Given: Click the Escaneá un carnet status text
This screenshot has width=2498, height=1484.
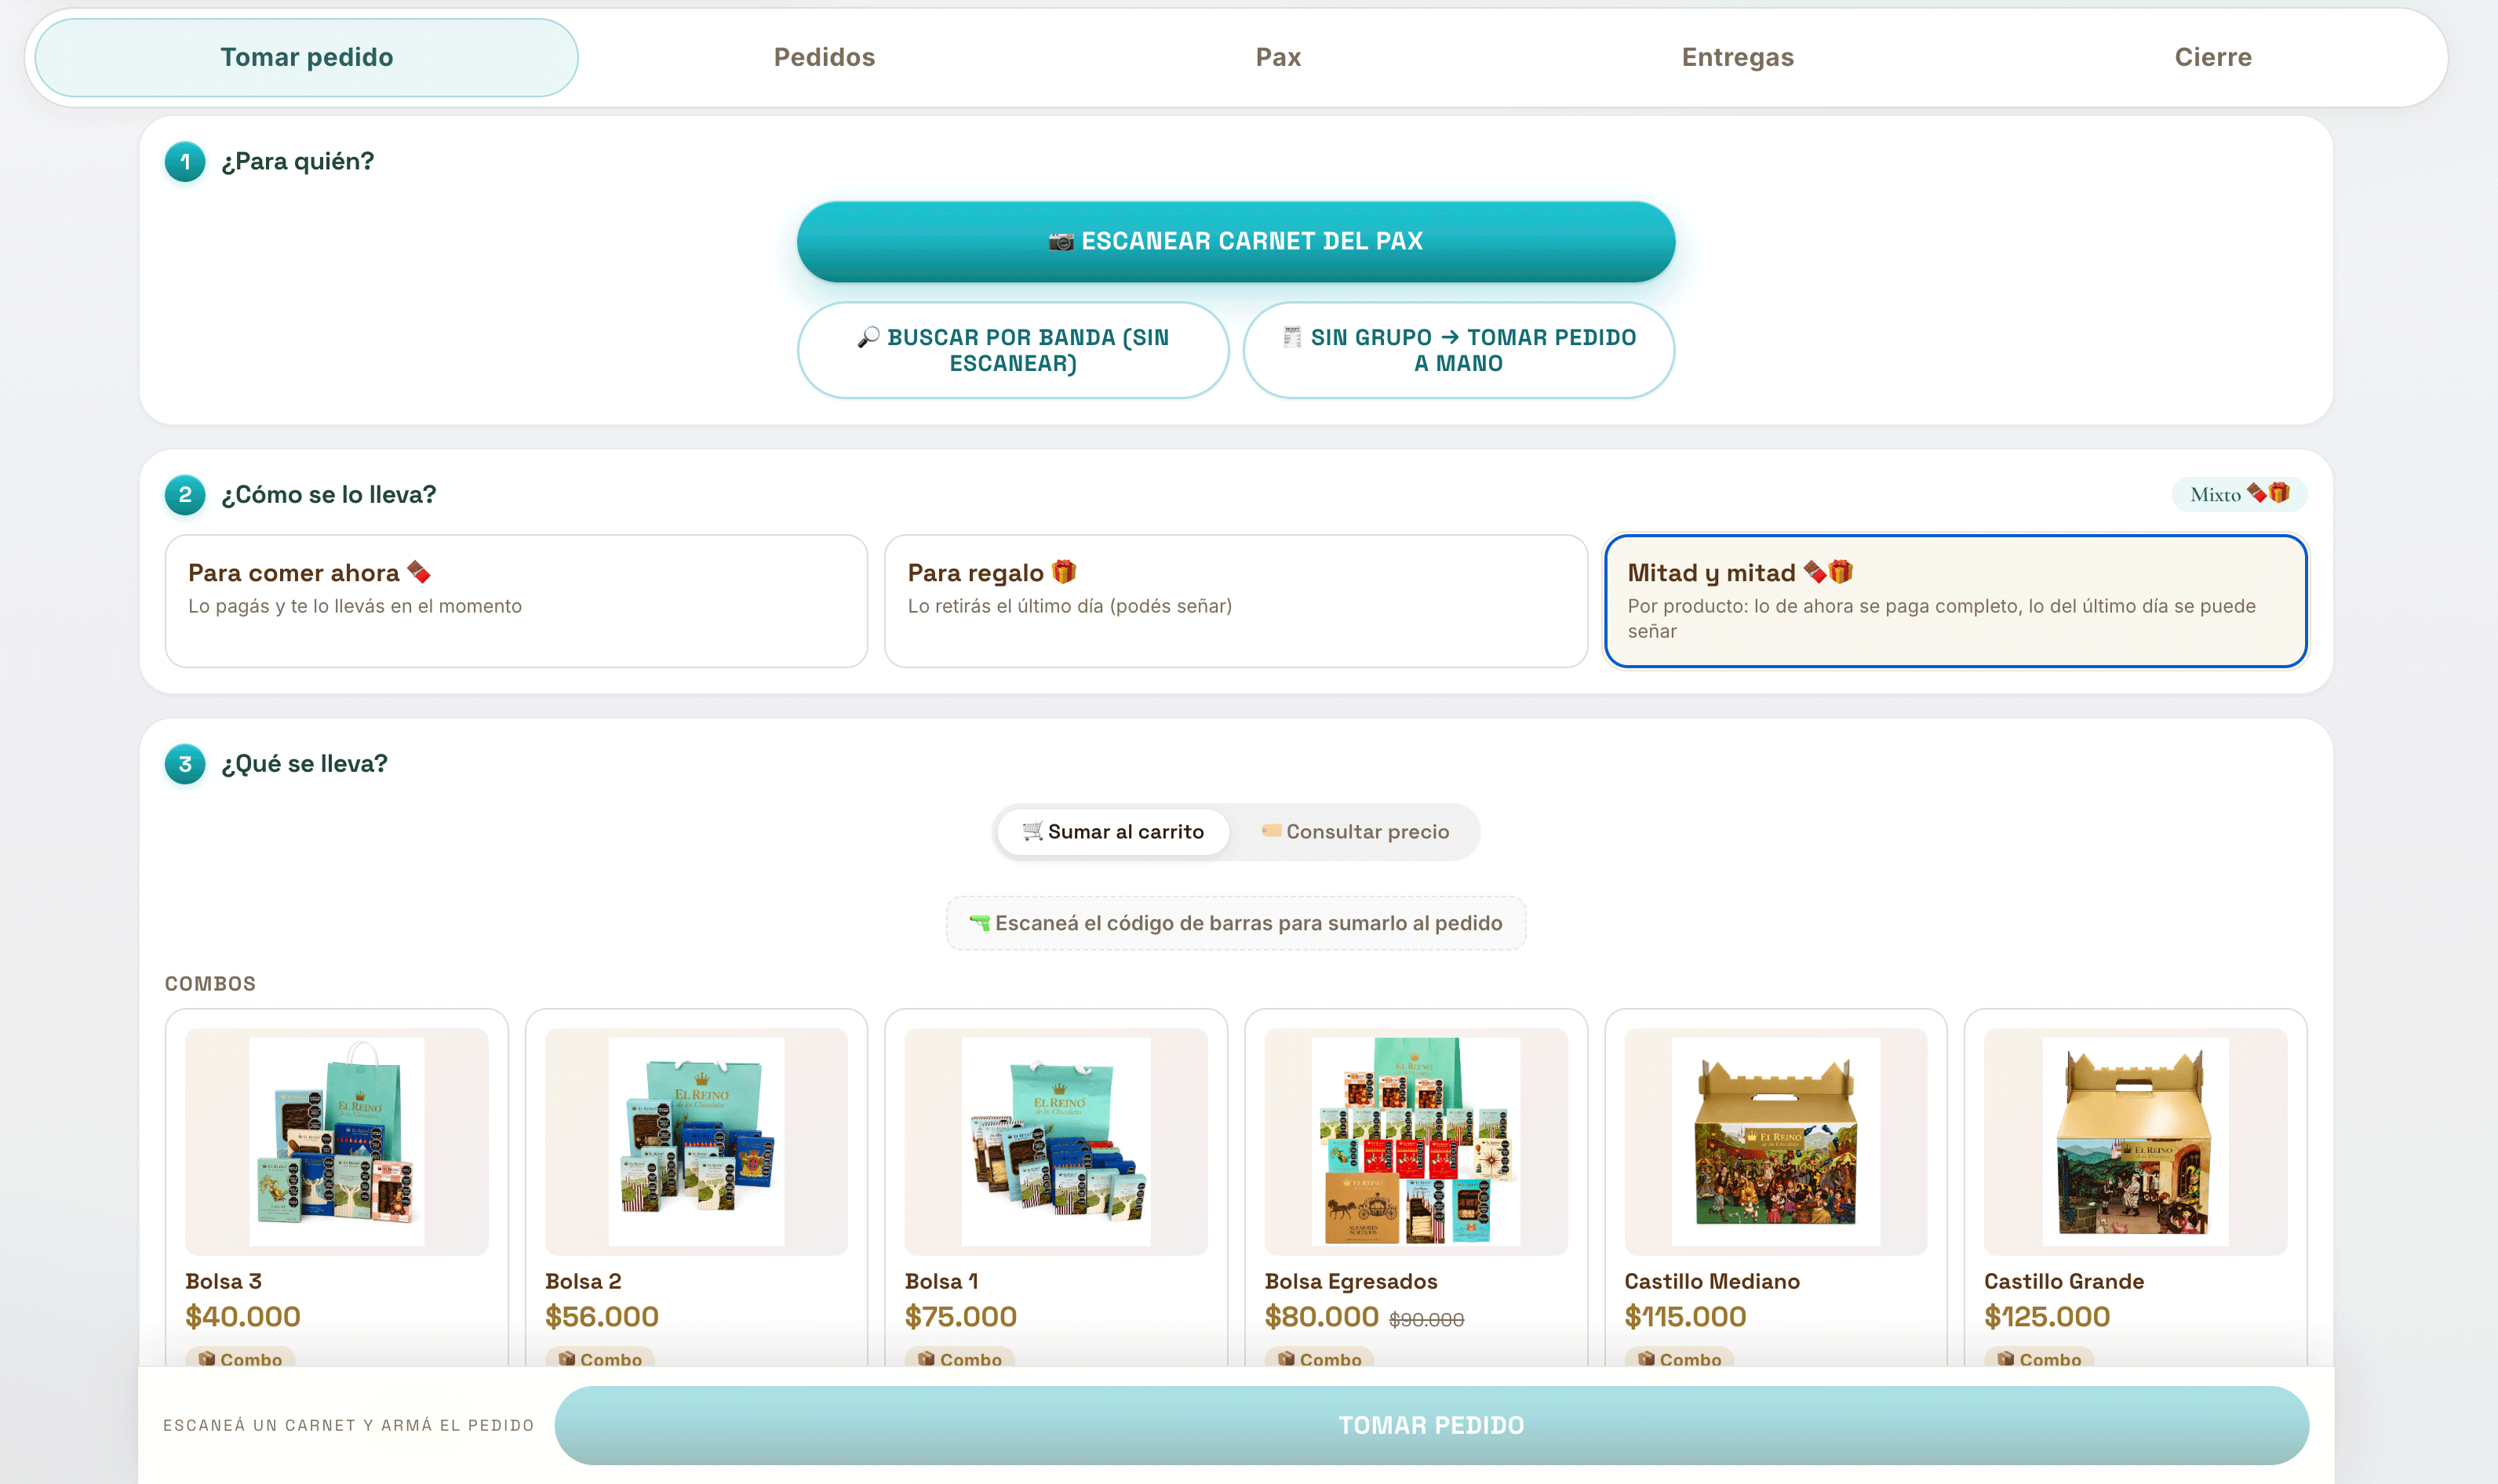Looking at the screenshot, I should tap(348, 1425).
